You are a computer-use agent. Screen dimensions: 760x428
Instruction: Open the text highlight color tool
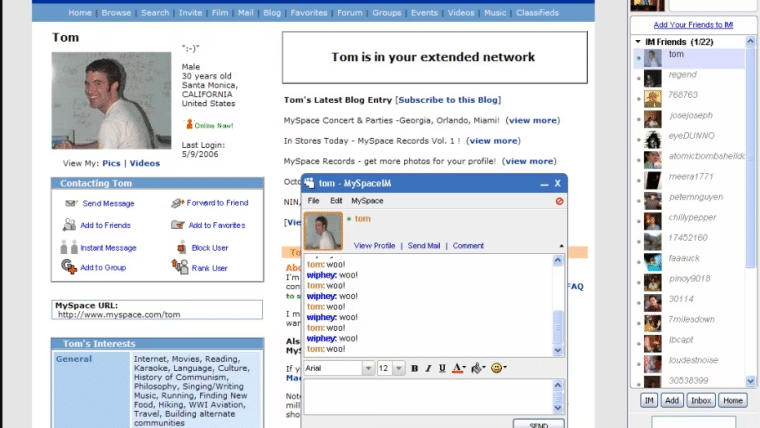coord(478,368)
